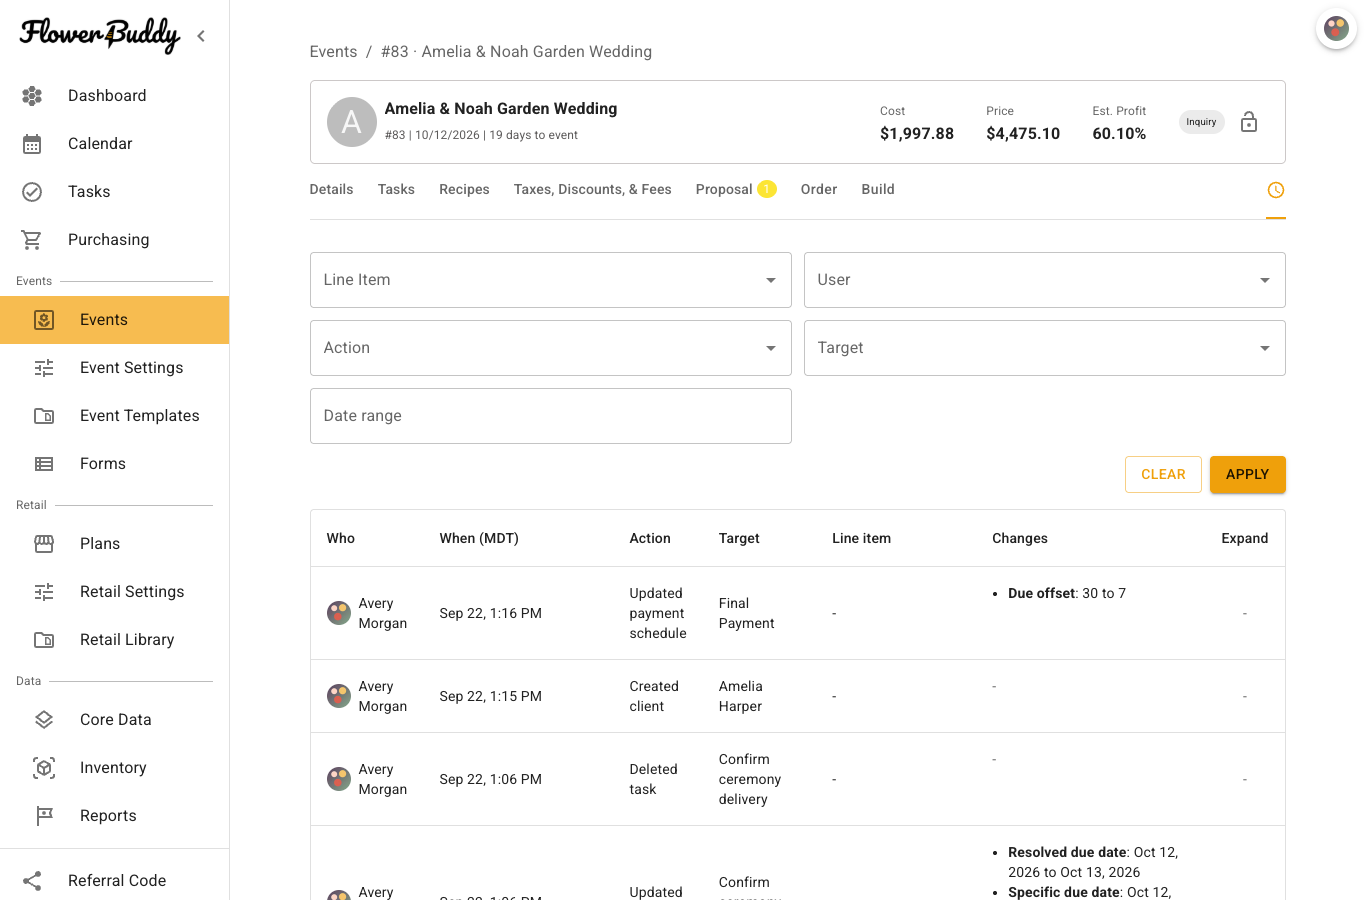Click the Core Data layers icon
The width and height of the screenshot is (1365, 900).
44,720
